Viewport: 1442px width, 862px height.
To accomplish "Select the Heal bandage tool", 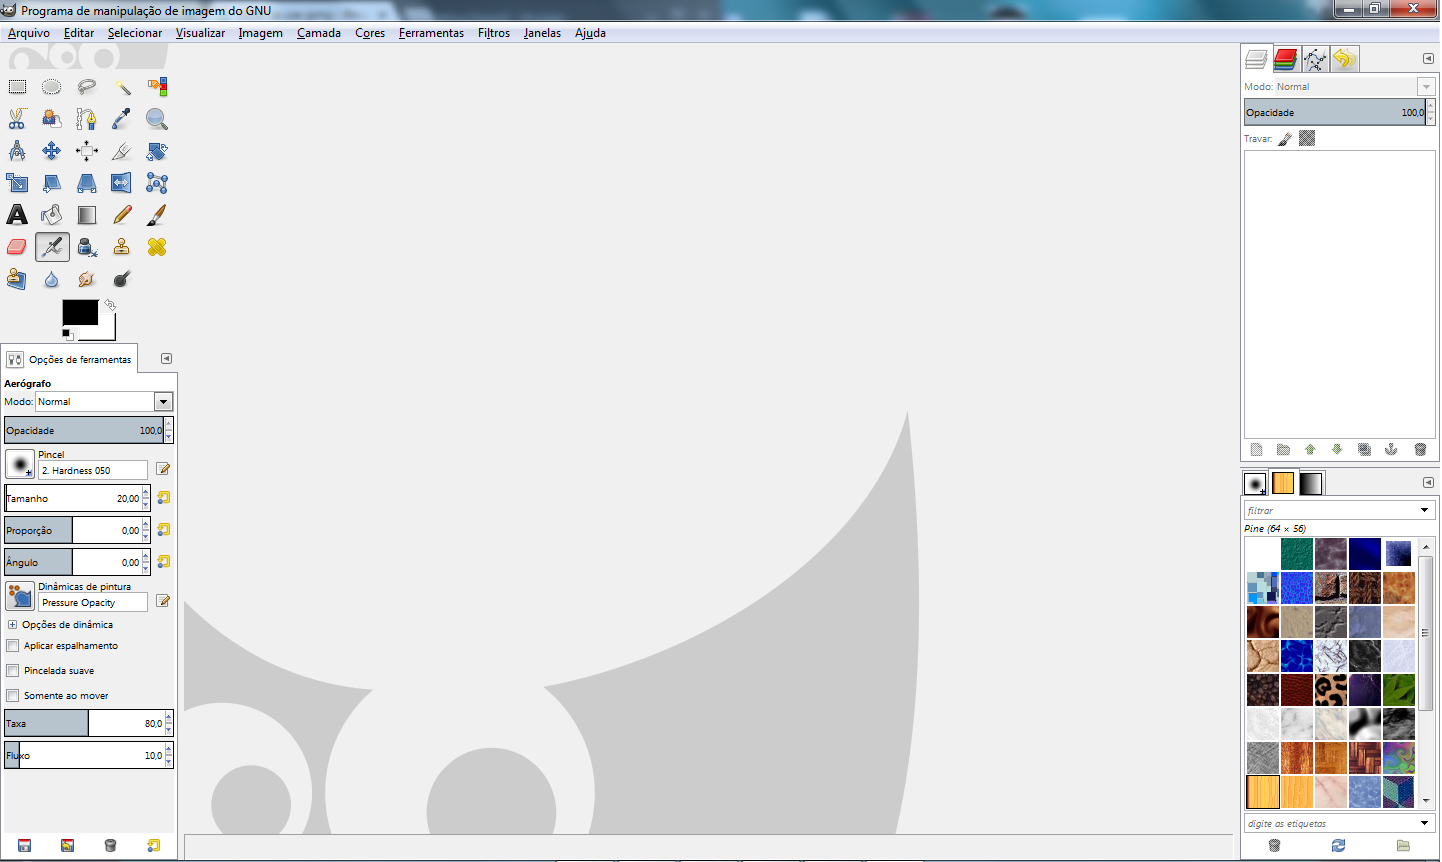I will [x=157, y=247].
